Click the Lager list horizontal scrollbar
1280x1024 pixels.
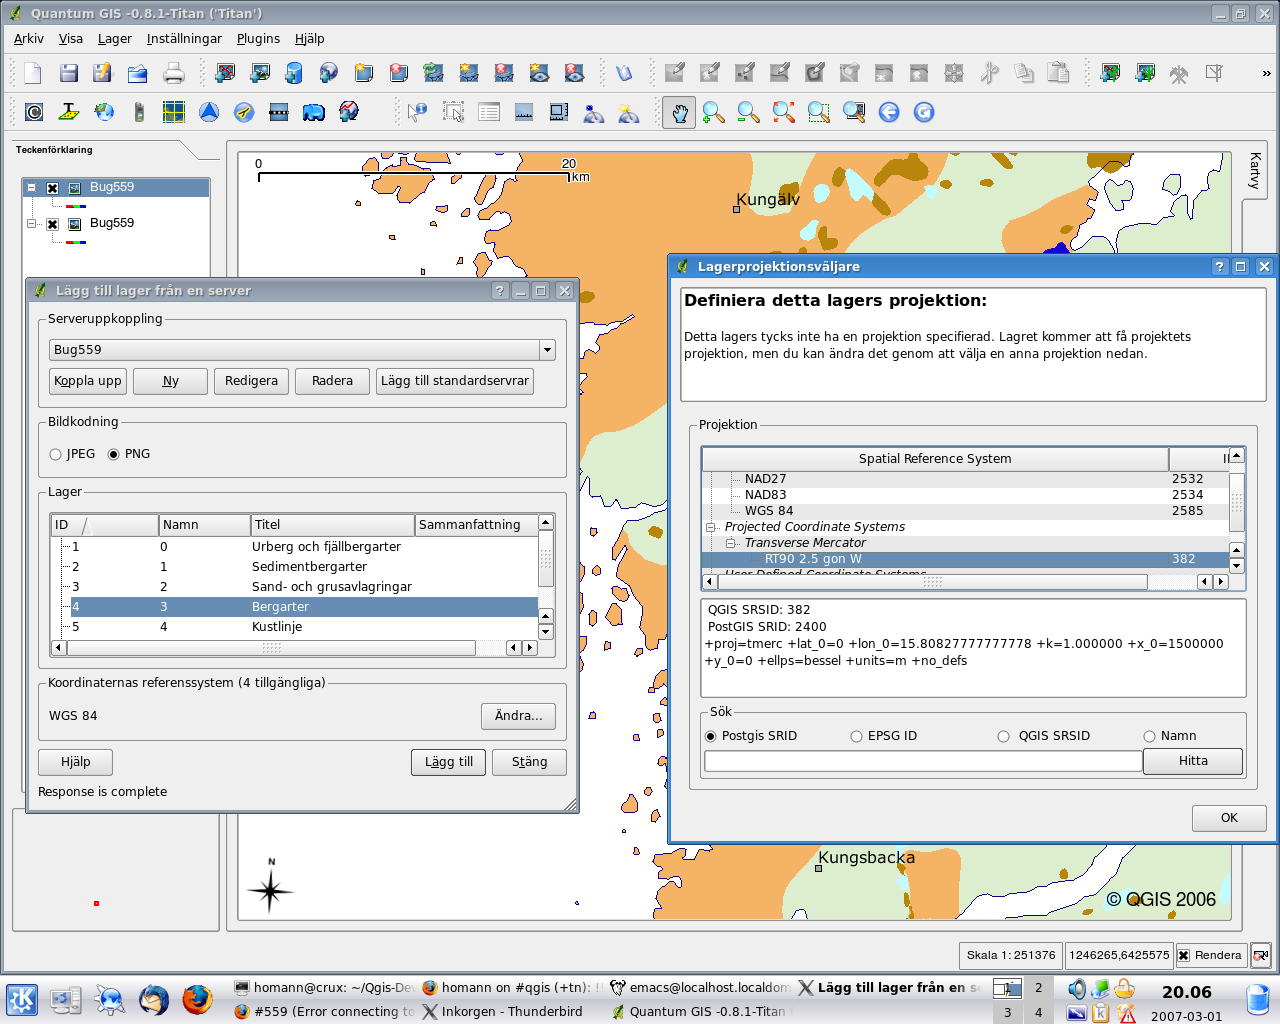point(294,648)
